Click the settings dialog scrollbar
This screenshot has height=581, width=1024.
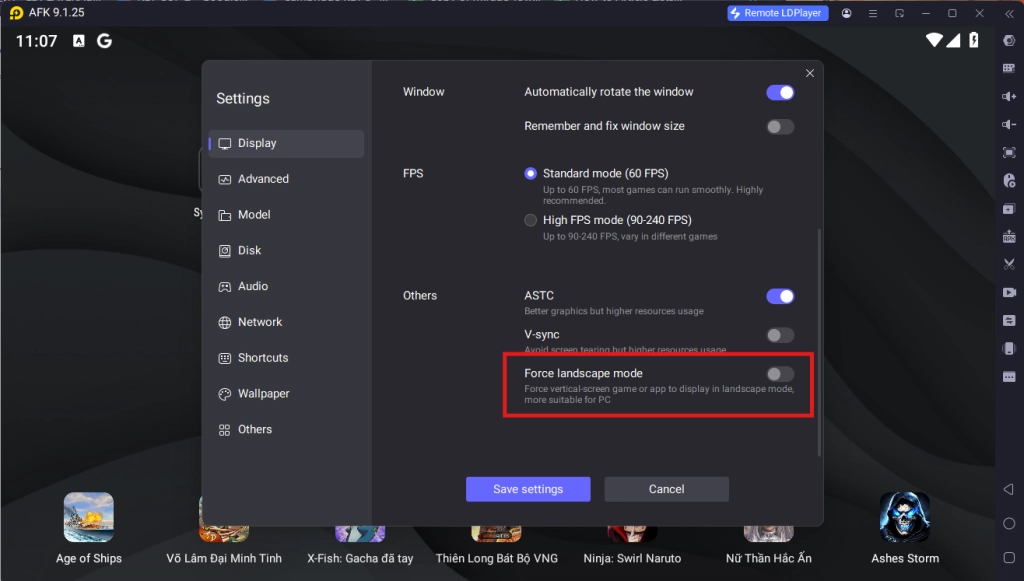pos(821,300)
